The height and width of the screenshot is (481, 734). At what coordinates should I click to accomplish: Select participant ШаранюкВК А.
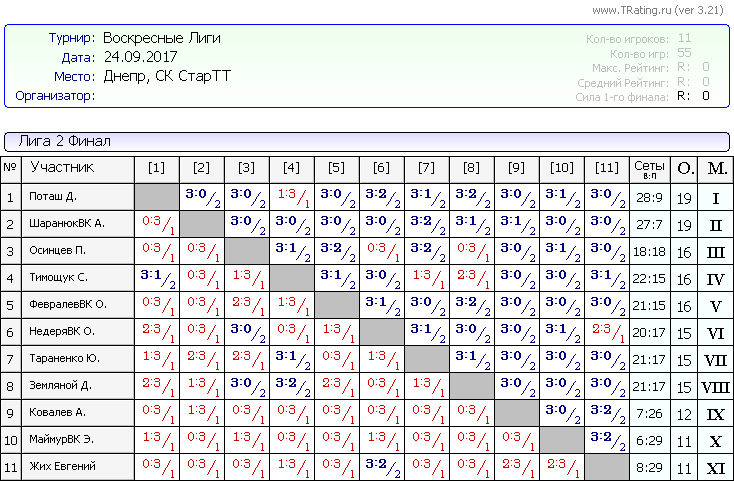[67, 224]
